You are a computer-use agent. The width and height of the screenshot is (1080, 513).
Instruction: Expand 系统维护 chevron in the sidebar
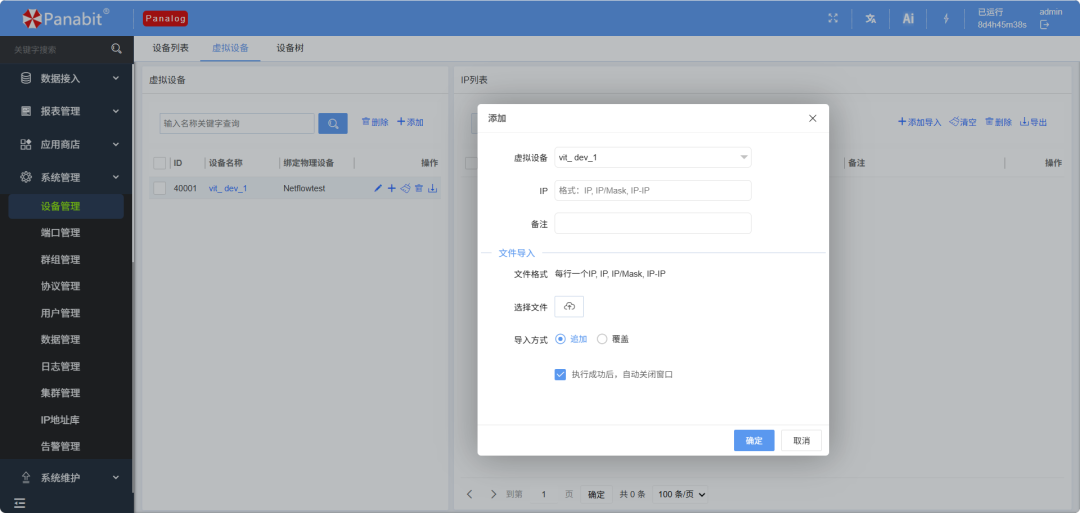[116, 477]
